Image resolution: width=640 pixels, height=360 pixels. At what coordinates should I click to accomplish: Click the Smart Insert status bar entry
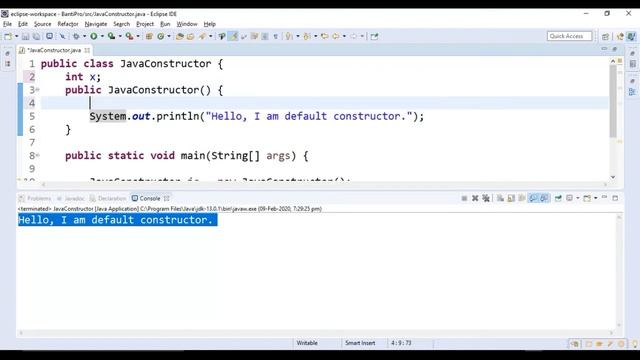click(x=360, y=343)
